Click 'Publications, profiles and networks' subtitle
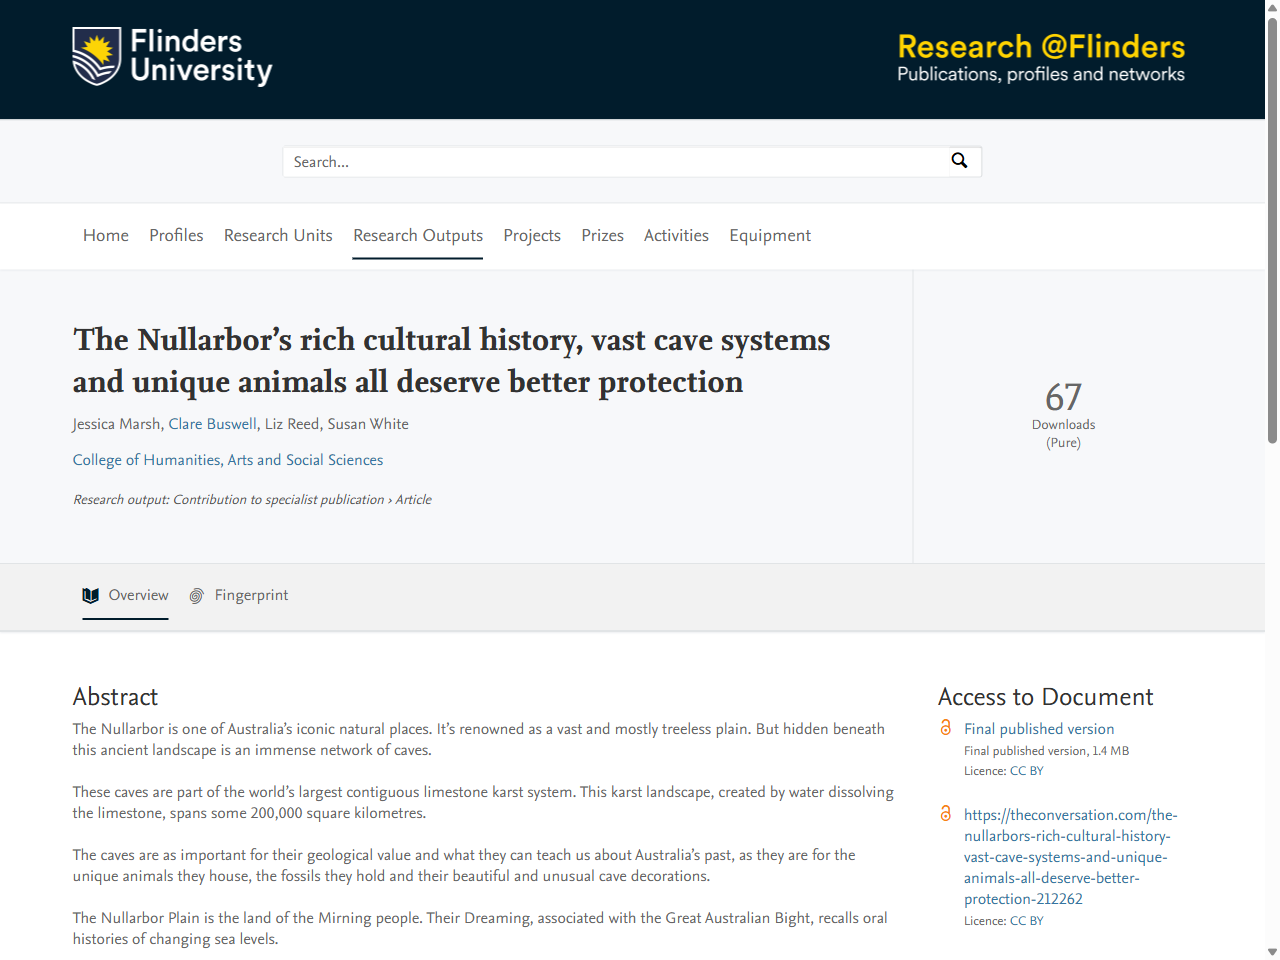 [1041, 75]
